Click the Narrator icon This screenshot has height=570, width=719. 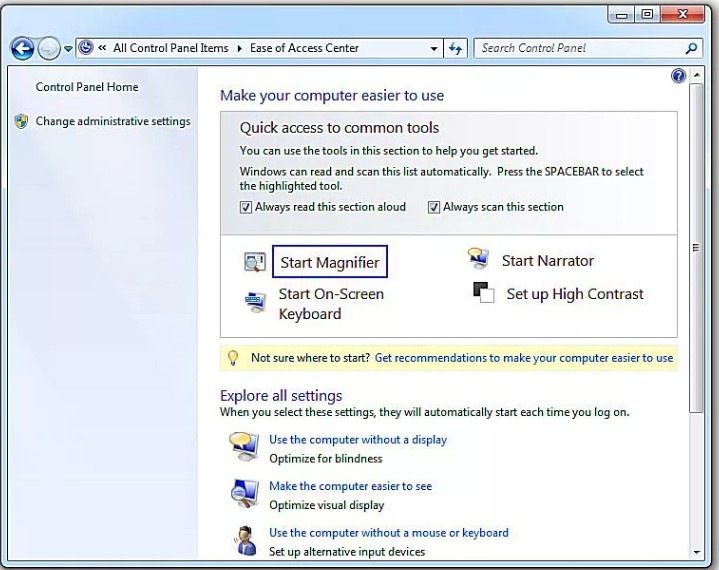(478, 258)
